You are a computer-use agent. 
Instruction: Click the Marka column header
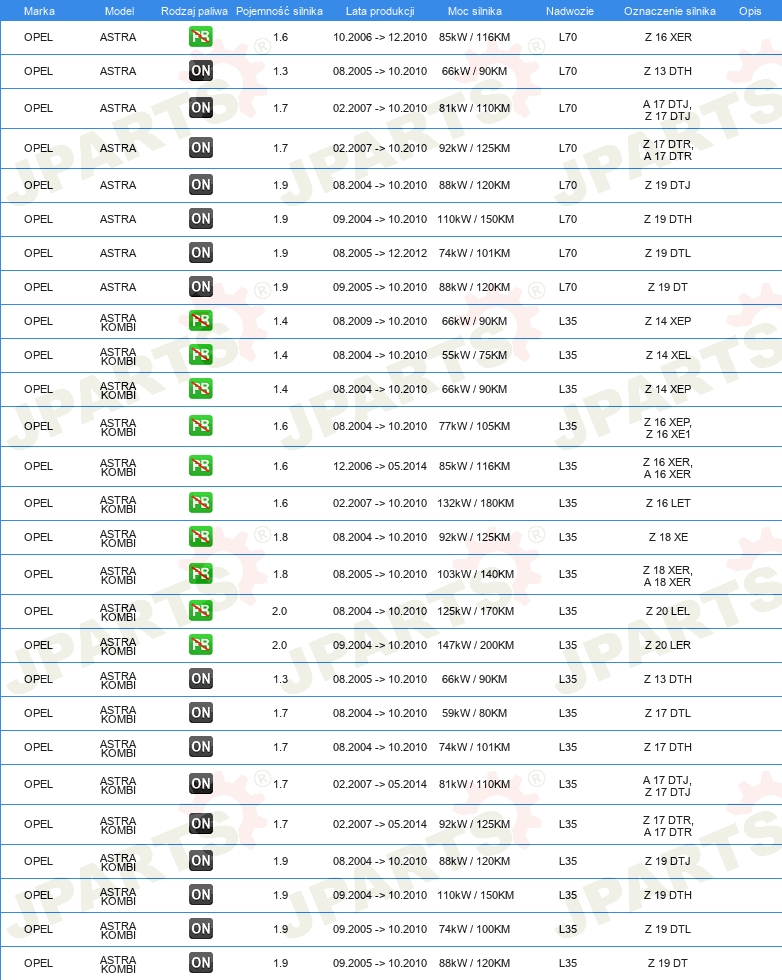(x=39, y=11)
